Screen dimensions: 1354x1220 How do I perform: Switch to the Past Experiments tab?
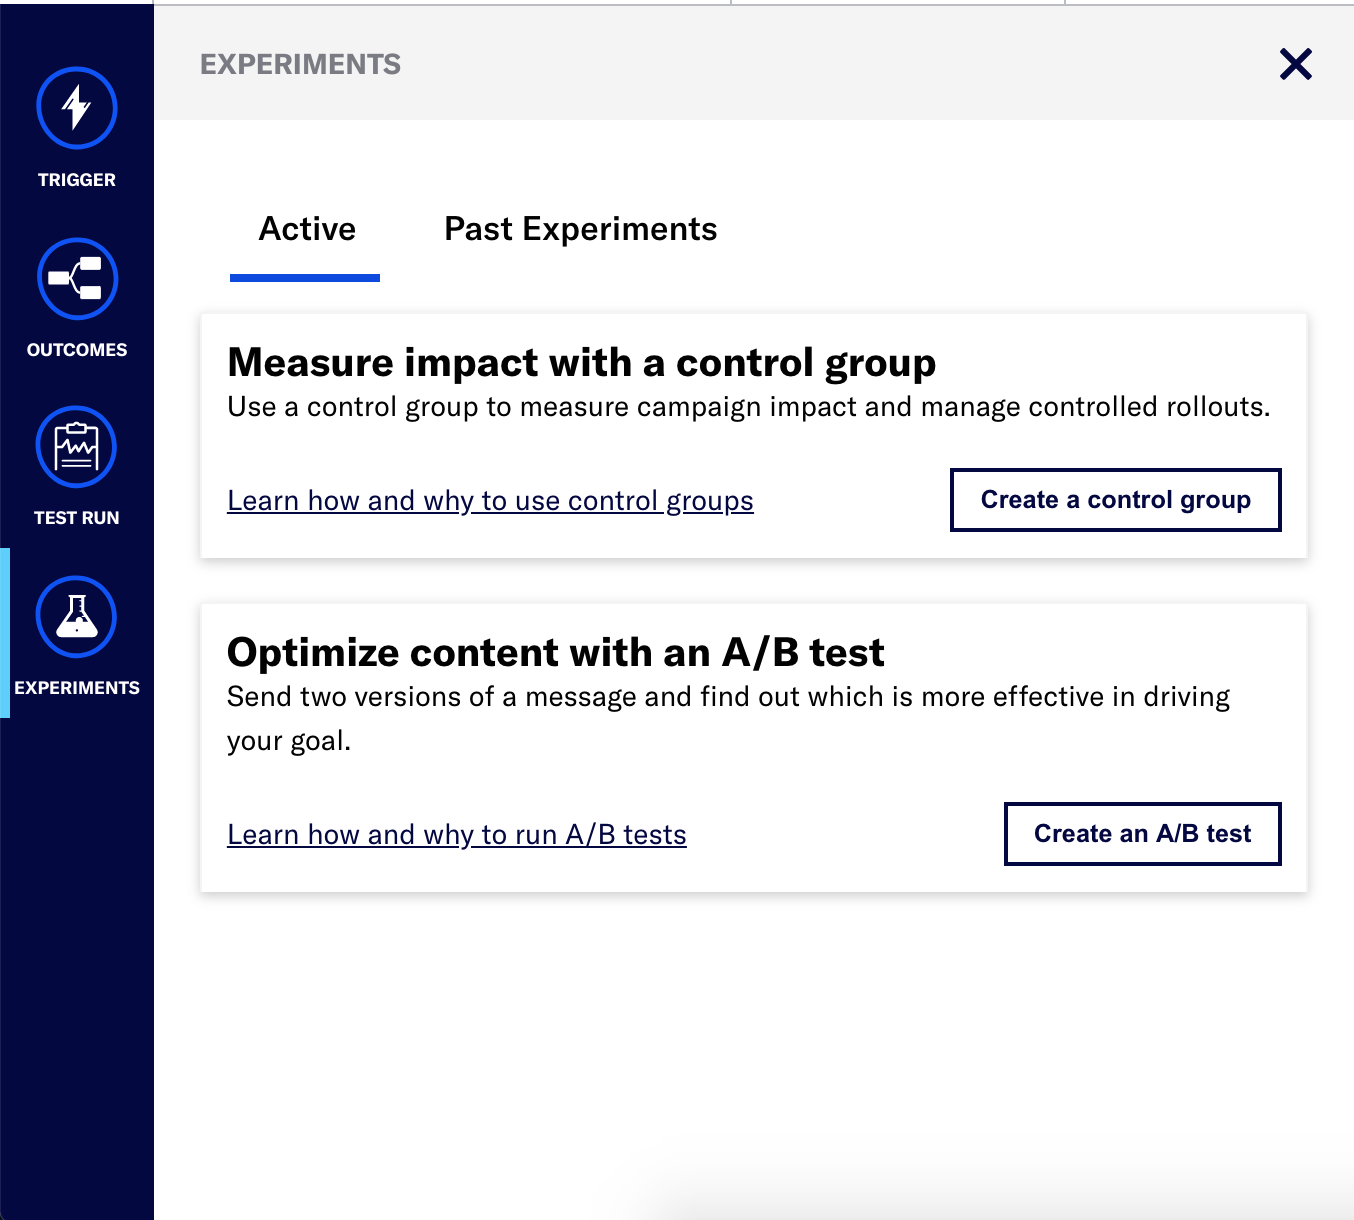[x=581, y=230]
